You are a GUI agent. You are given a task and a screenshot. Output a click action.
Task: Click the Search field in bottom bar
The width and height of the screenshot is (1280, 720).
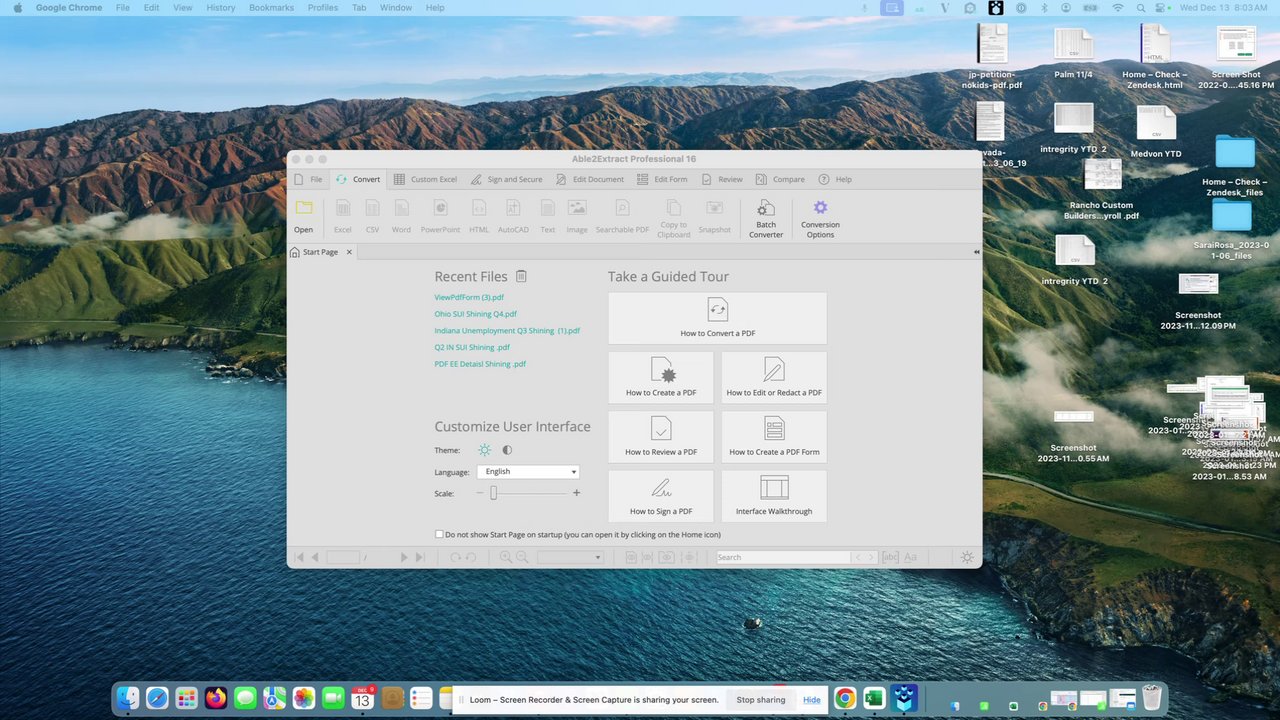click(x=783, y=557)
